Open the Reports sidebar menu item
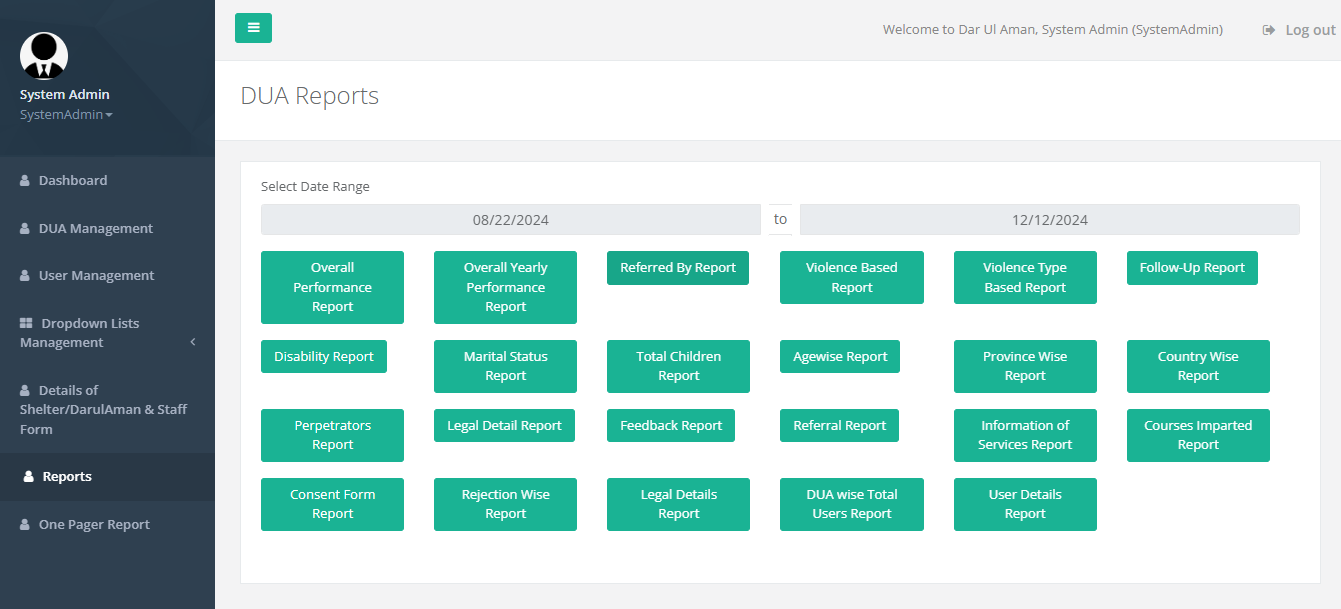Viewport: 1341px width, 609px height. click(x=67, y=477)
